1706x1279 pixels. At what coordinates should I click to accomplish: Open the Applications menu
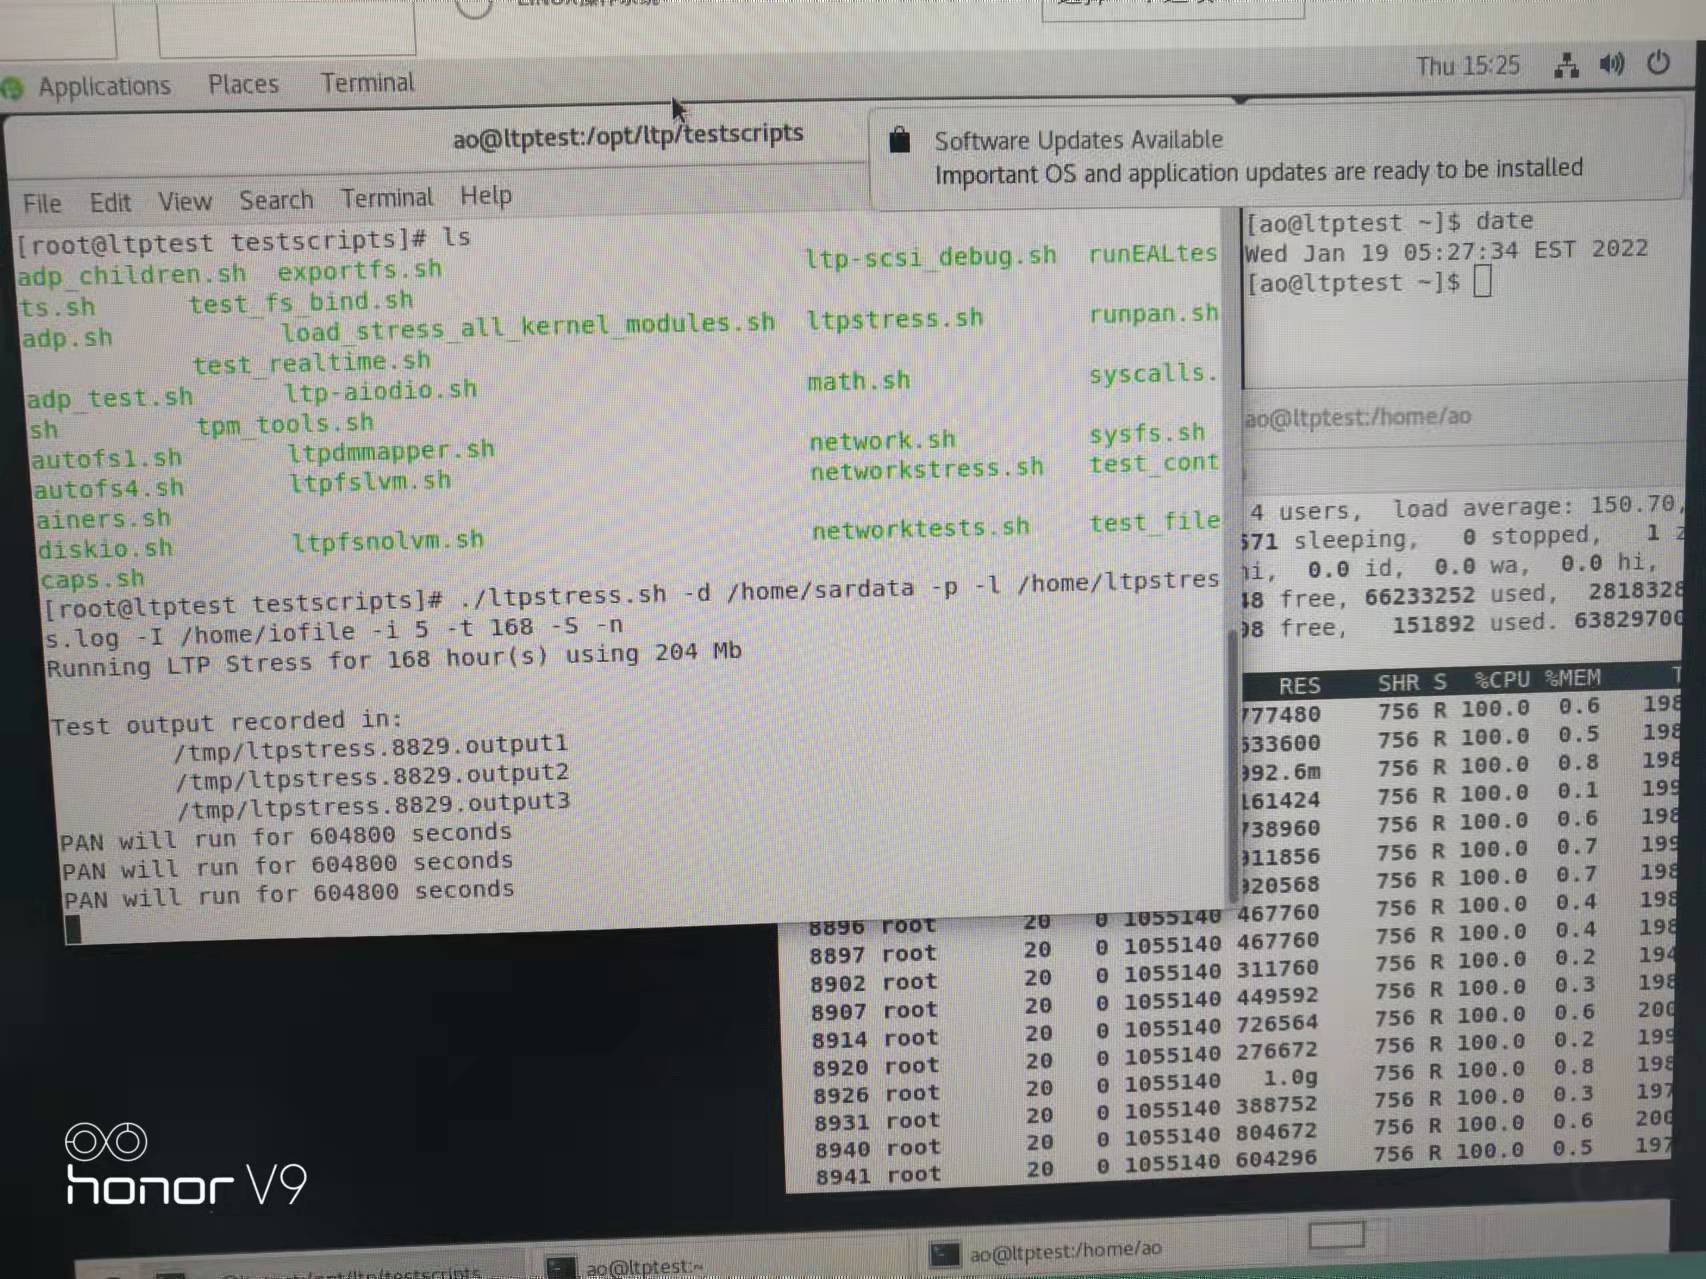(x=104, y=87)
